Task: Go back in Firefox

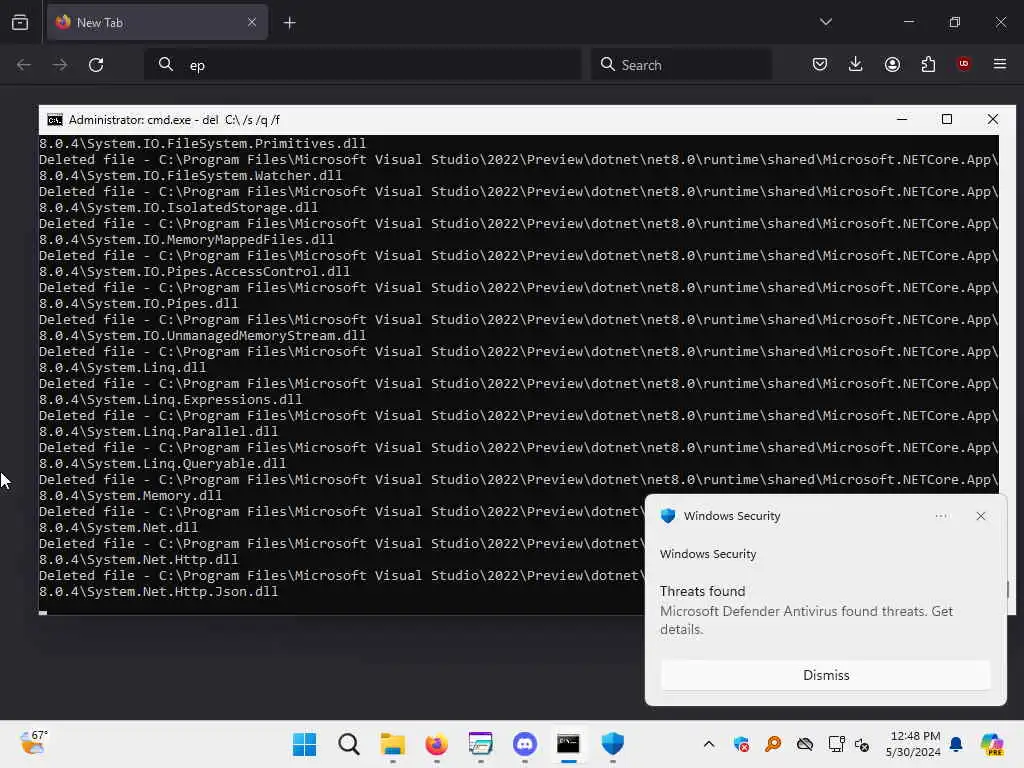Action: click(x=24, y=65)
